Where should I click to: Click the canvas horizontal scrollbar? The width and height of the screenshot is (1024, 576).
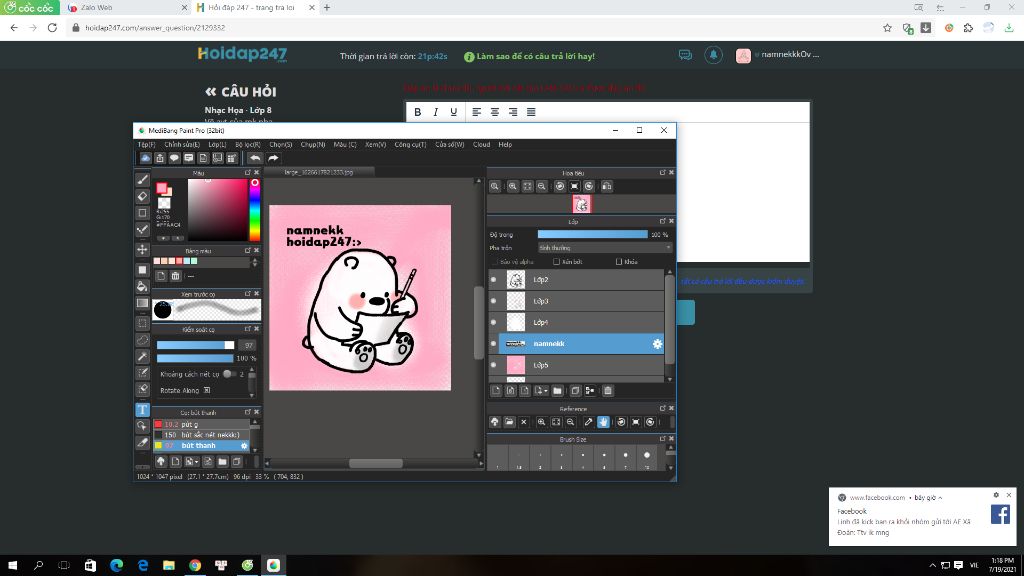pyautogui.click(x=376, y=463)
